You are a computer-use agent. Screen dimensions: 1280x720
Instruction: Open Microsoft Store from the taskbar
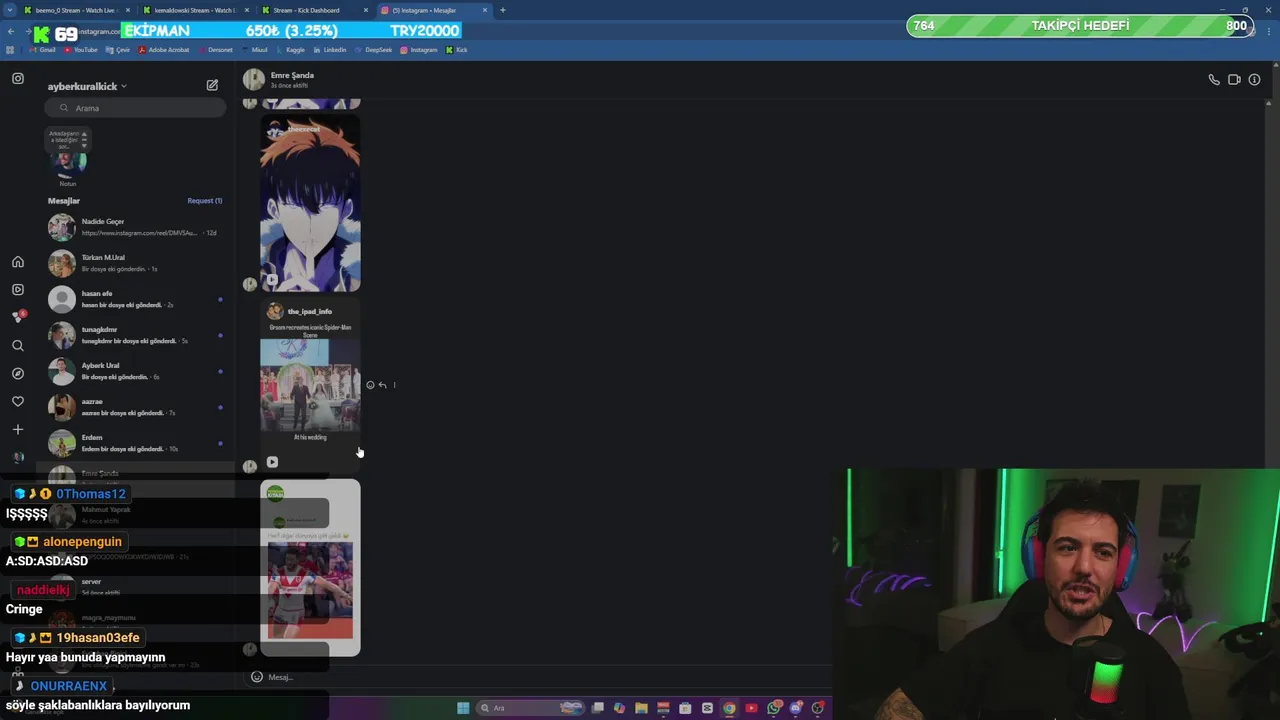point(685,708)
